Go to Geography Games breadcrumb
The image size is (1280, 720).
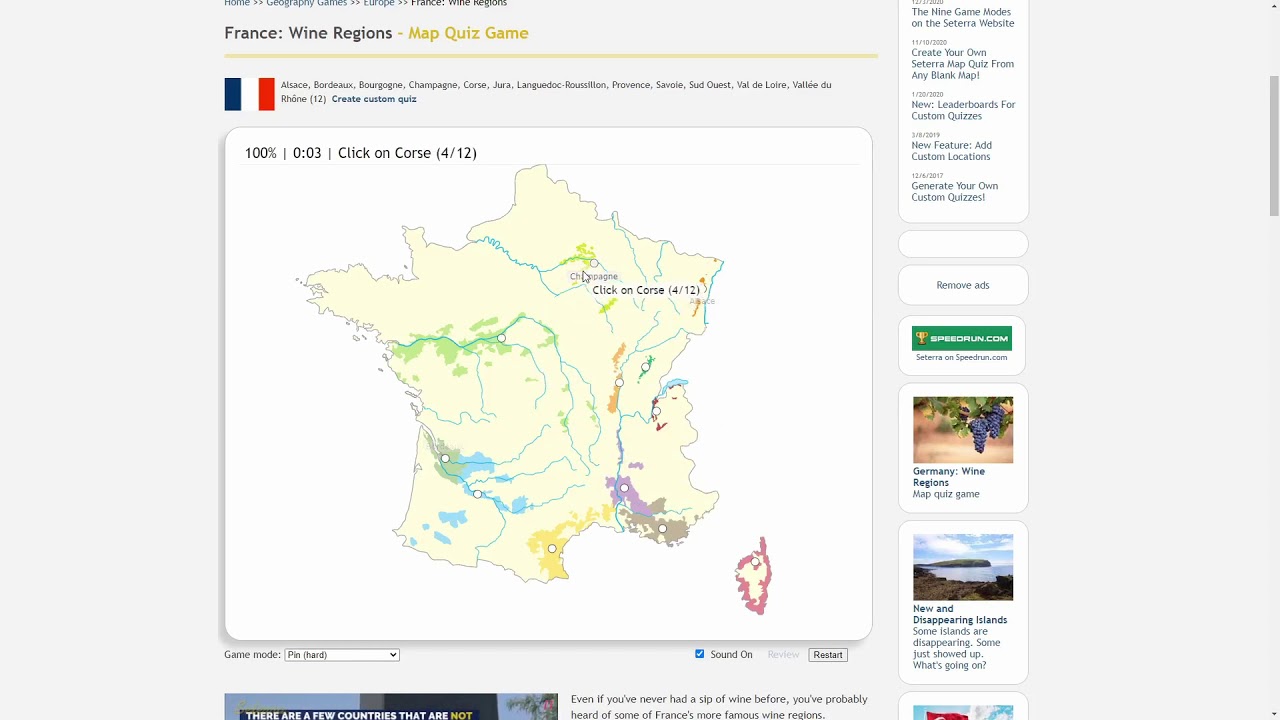pyautogui.click(x=306, y=4)
